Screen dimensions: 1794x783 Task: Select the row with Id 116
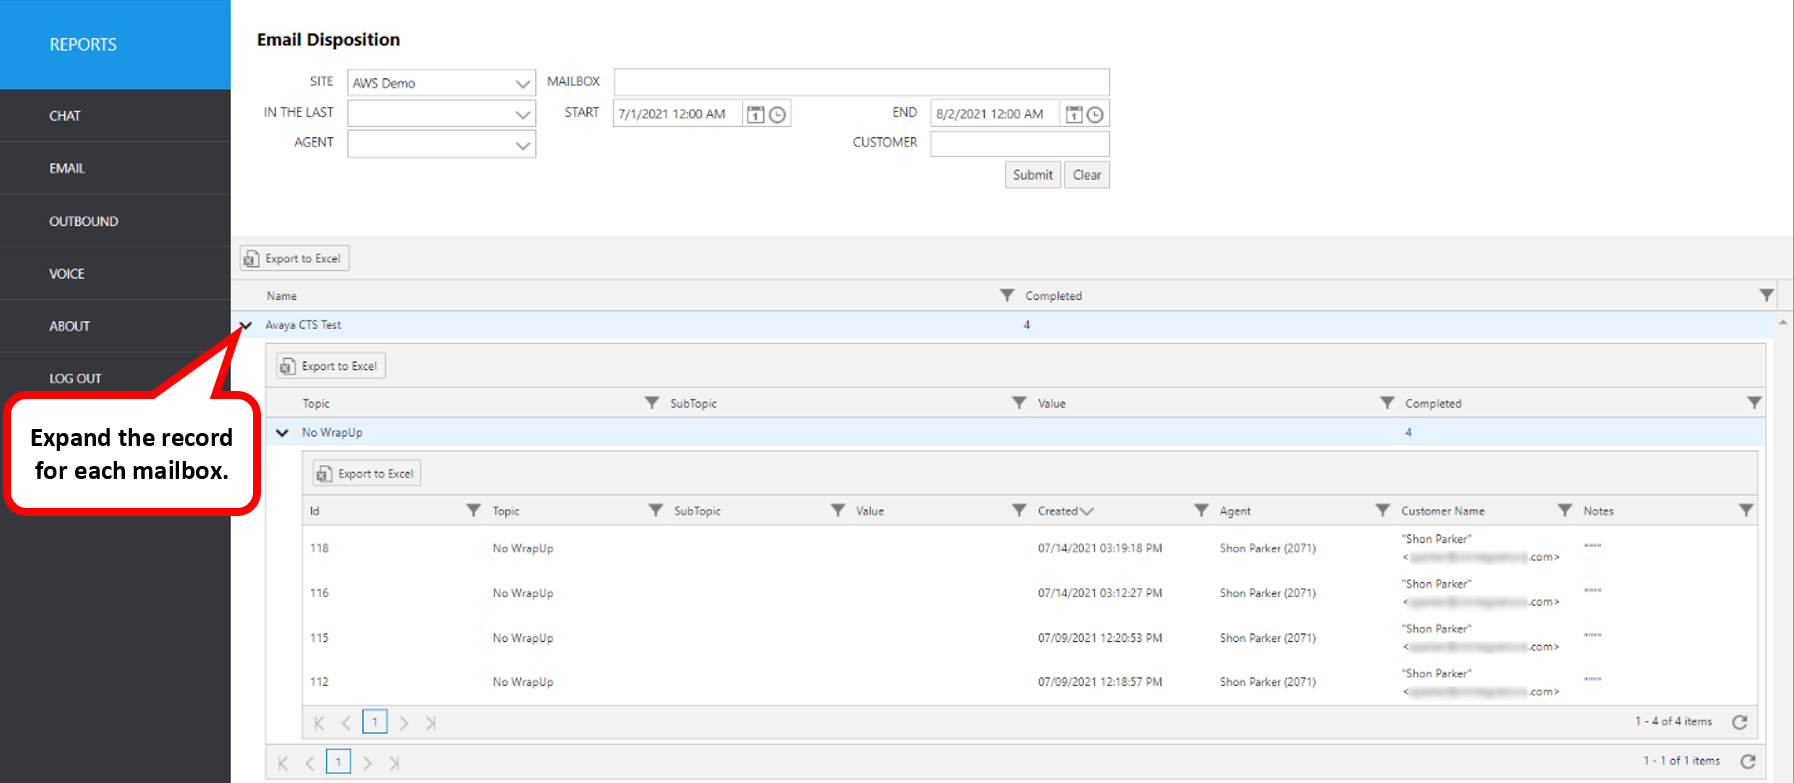(1030, 593)
